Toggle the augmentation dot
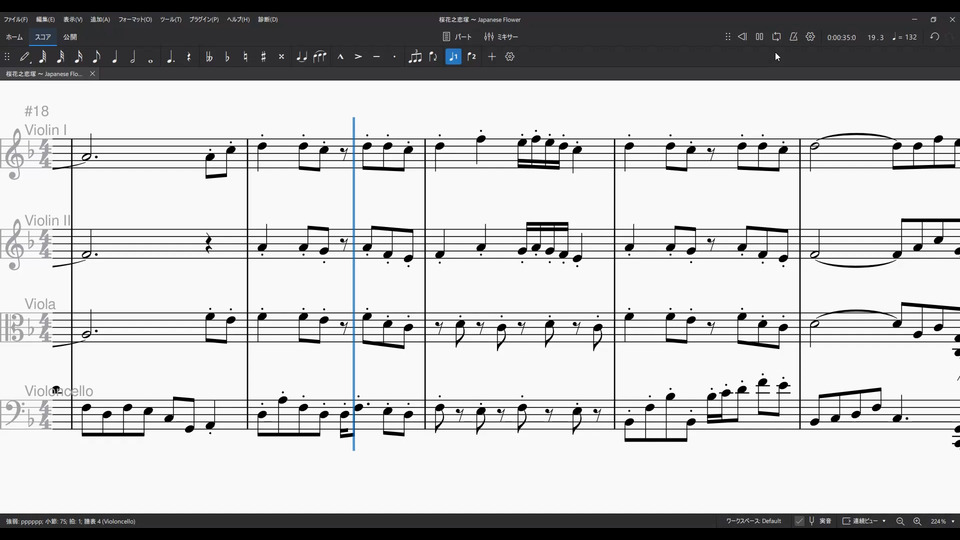The height and width of the screenshot is (540, 960). 171,57
